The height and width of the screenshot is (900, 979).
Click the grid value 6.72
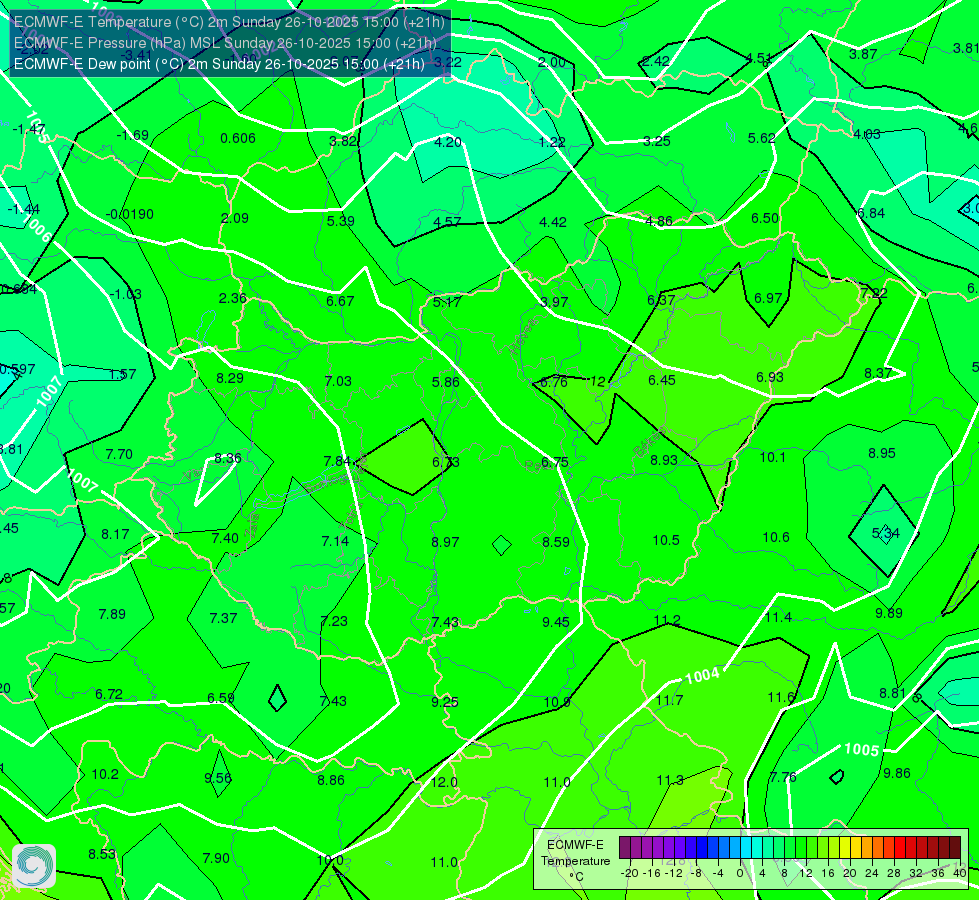109,694
